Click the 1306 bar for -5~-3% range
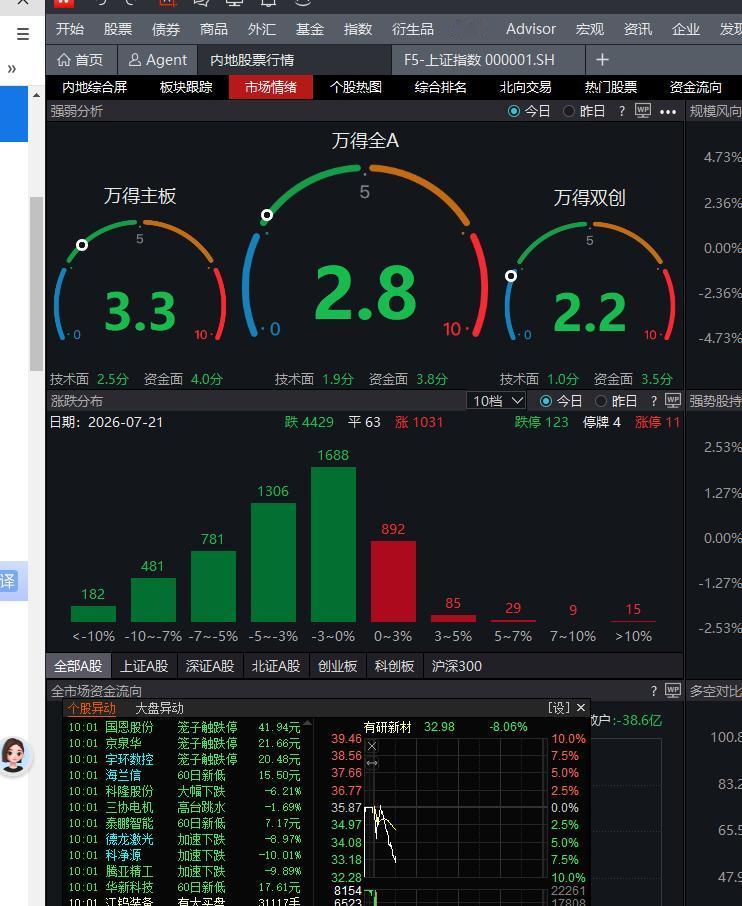Viewport: 742px width, 906px height. click(x=273, y=562)
